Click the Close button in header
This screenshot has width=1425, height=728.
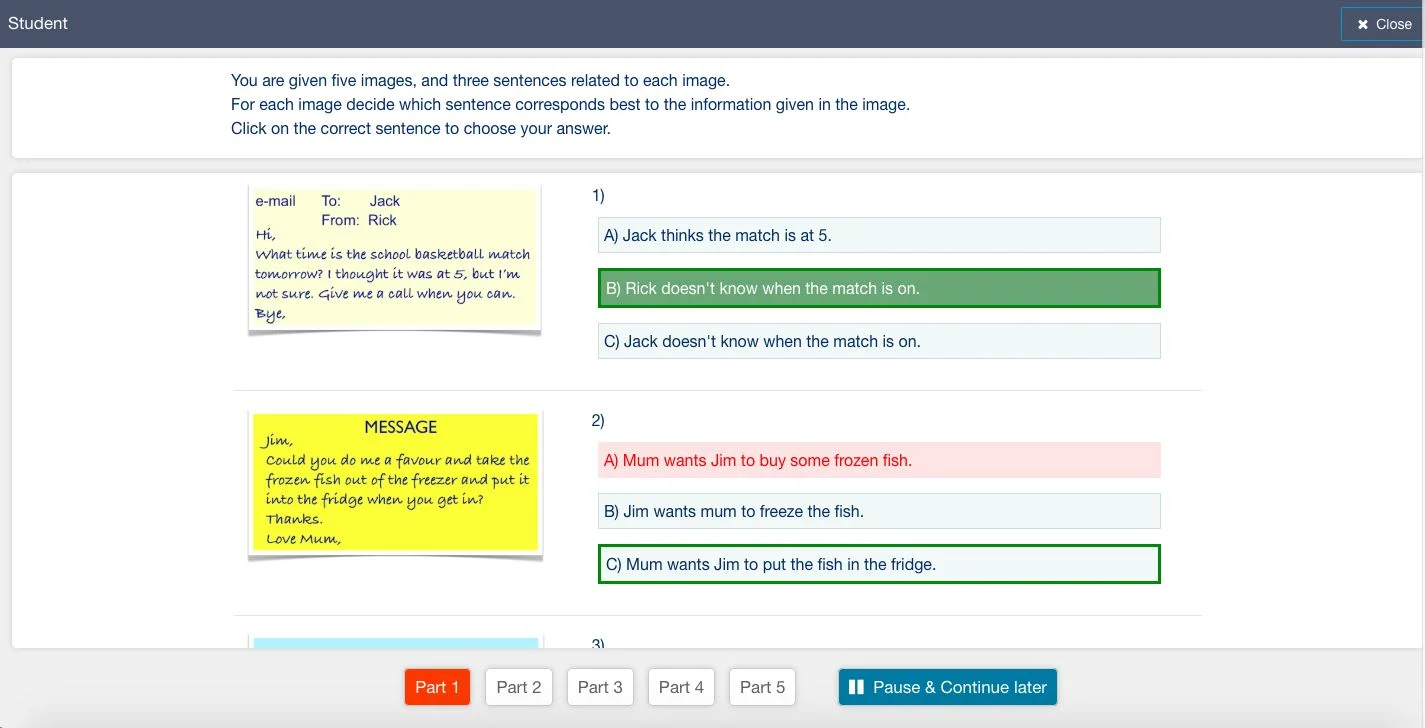coord(1383,24)
